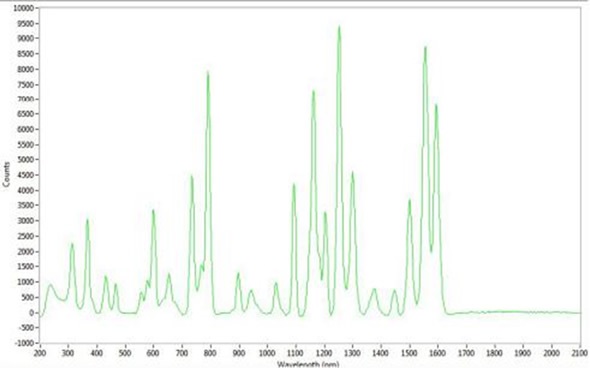Select the peak near 1500 nm

click(409, 201)
